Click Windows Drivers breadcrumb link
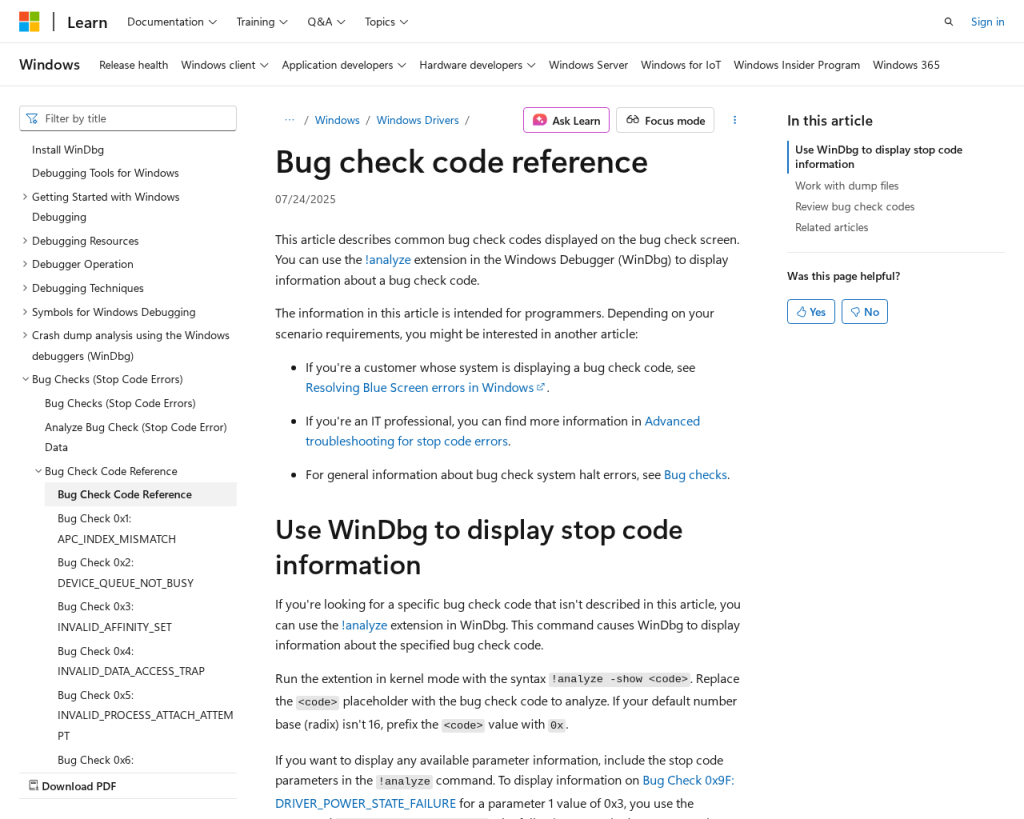 click(x=417, y=120)
